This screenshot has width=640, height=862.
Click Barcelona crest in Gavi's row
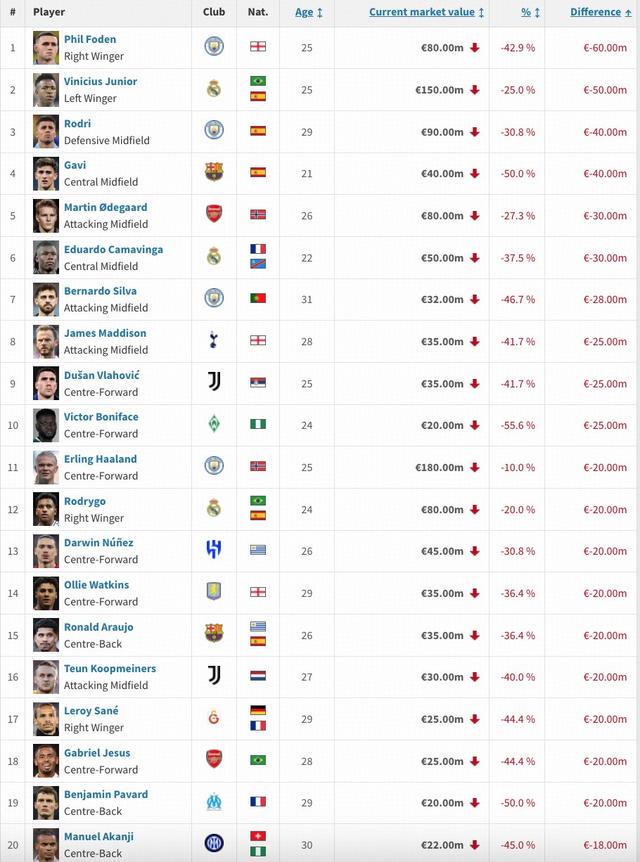(214, 173)
